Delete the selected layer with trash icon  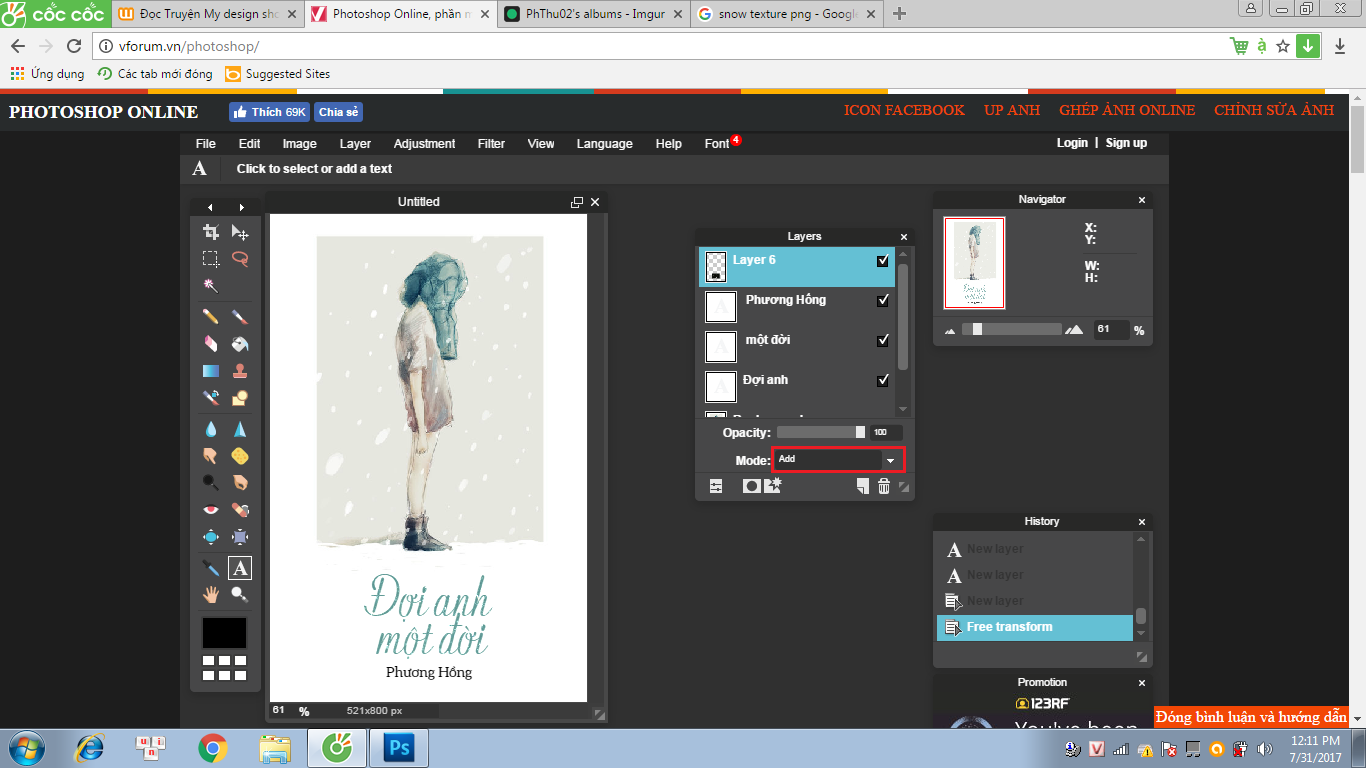click(x=884, y=486)
